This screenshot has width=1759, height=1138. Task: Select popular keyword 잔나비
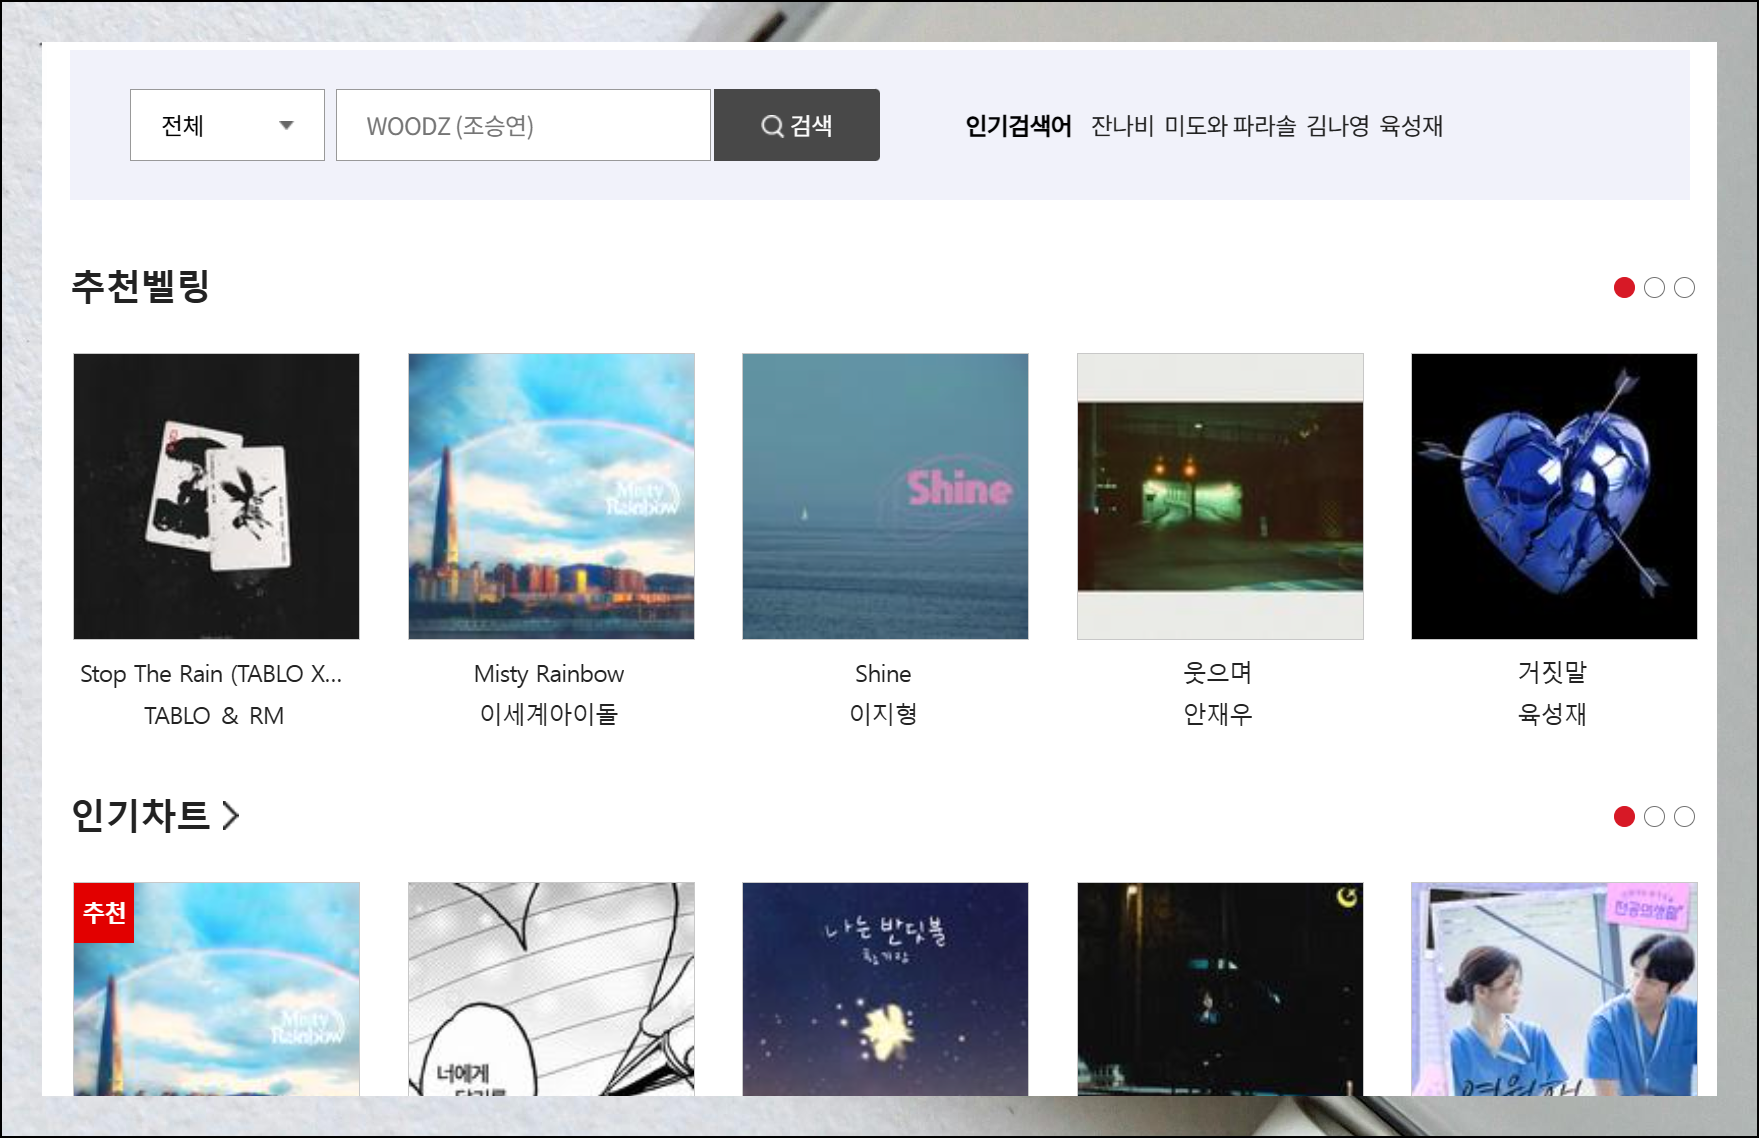(1122, 126)
